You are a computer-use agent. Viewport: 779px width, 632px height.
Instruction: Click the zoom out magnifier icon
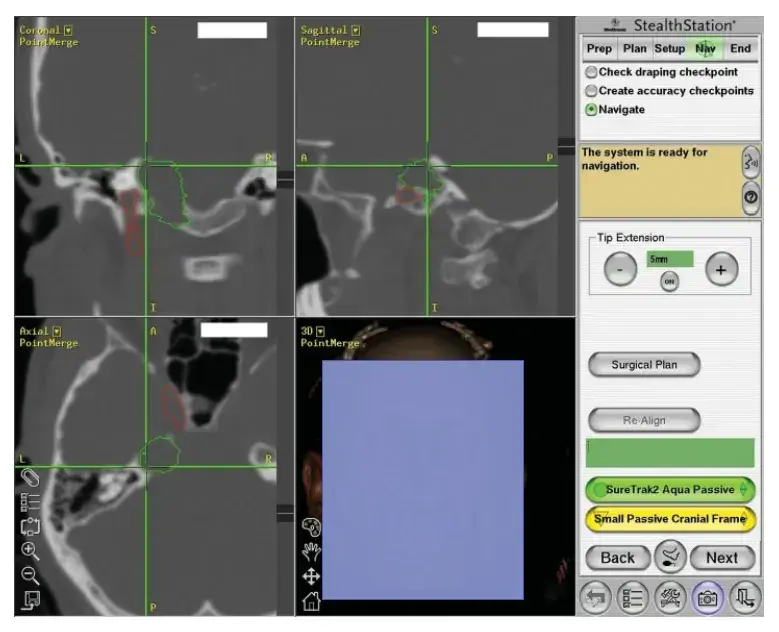pos(30,575)
